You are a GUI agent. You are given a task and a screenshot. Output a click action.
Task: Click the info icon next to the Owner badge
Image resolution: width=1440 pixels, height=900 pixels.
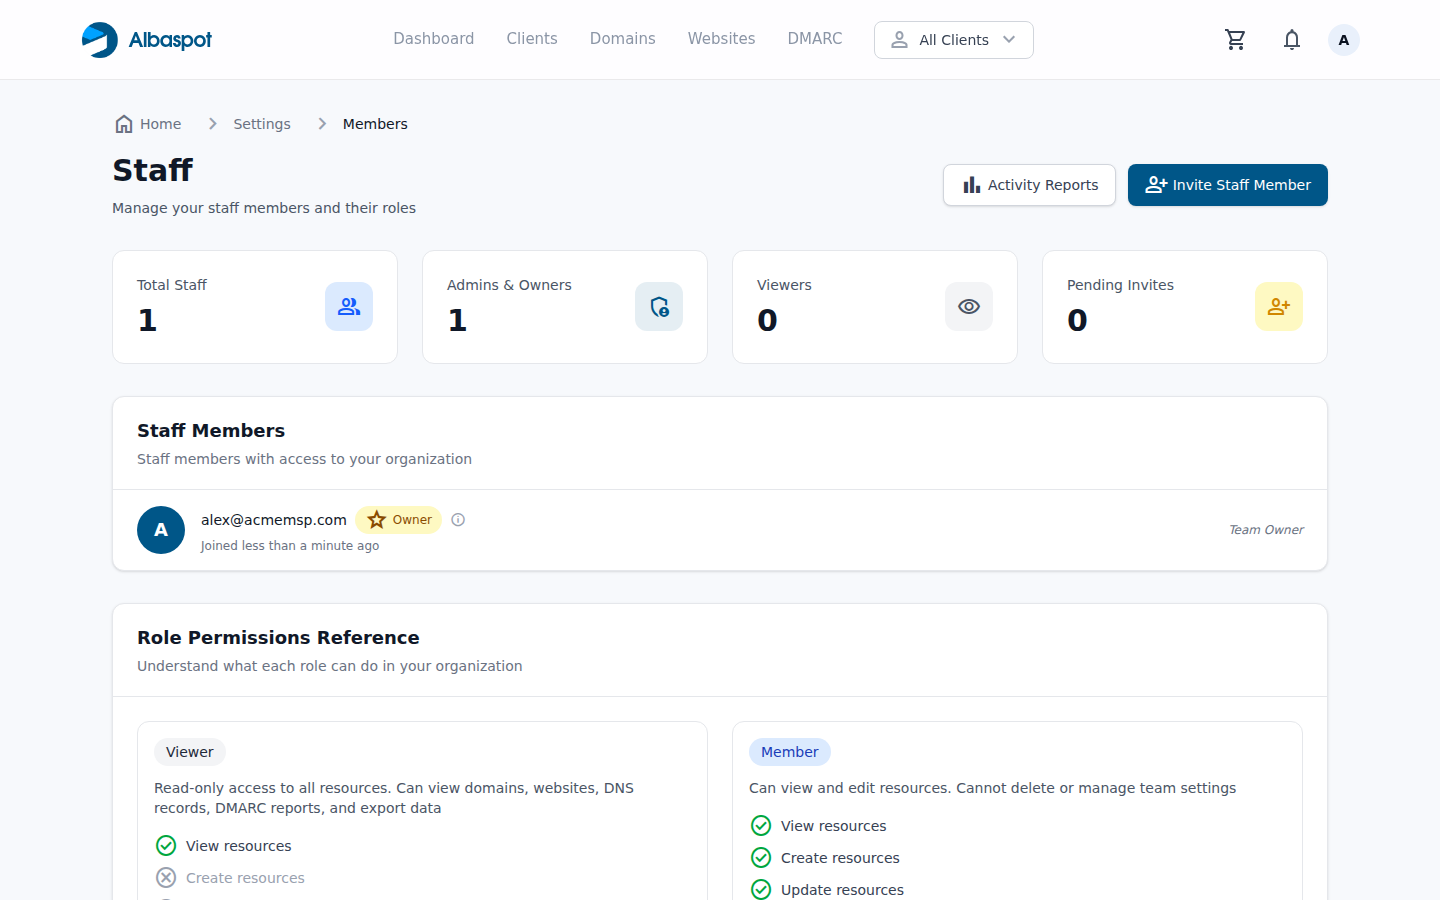pyautogui.click(x=457, y=519)
